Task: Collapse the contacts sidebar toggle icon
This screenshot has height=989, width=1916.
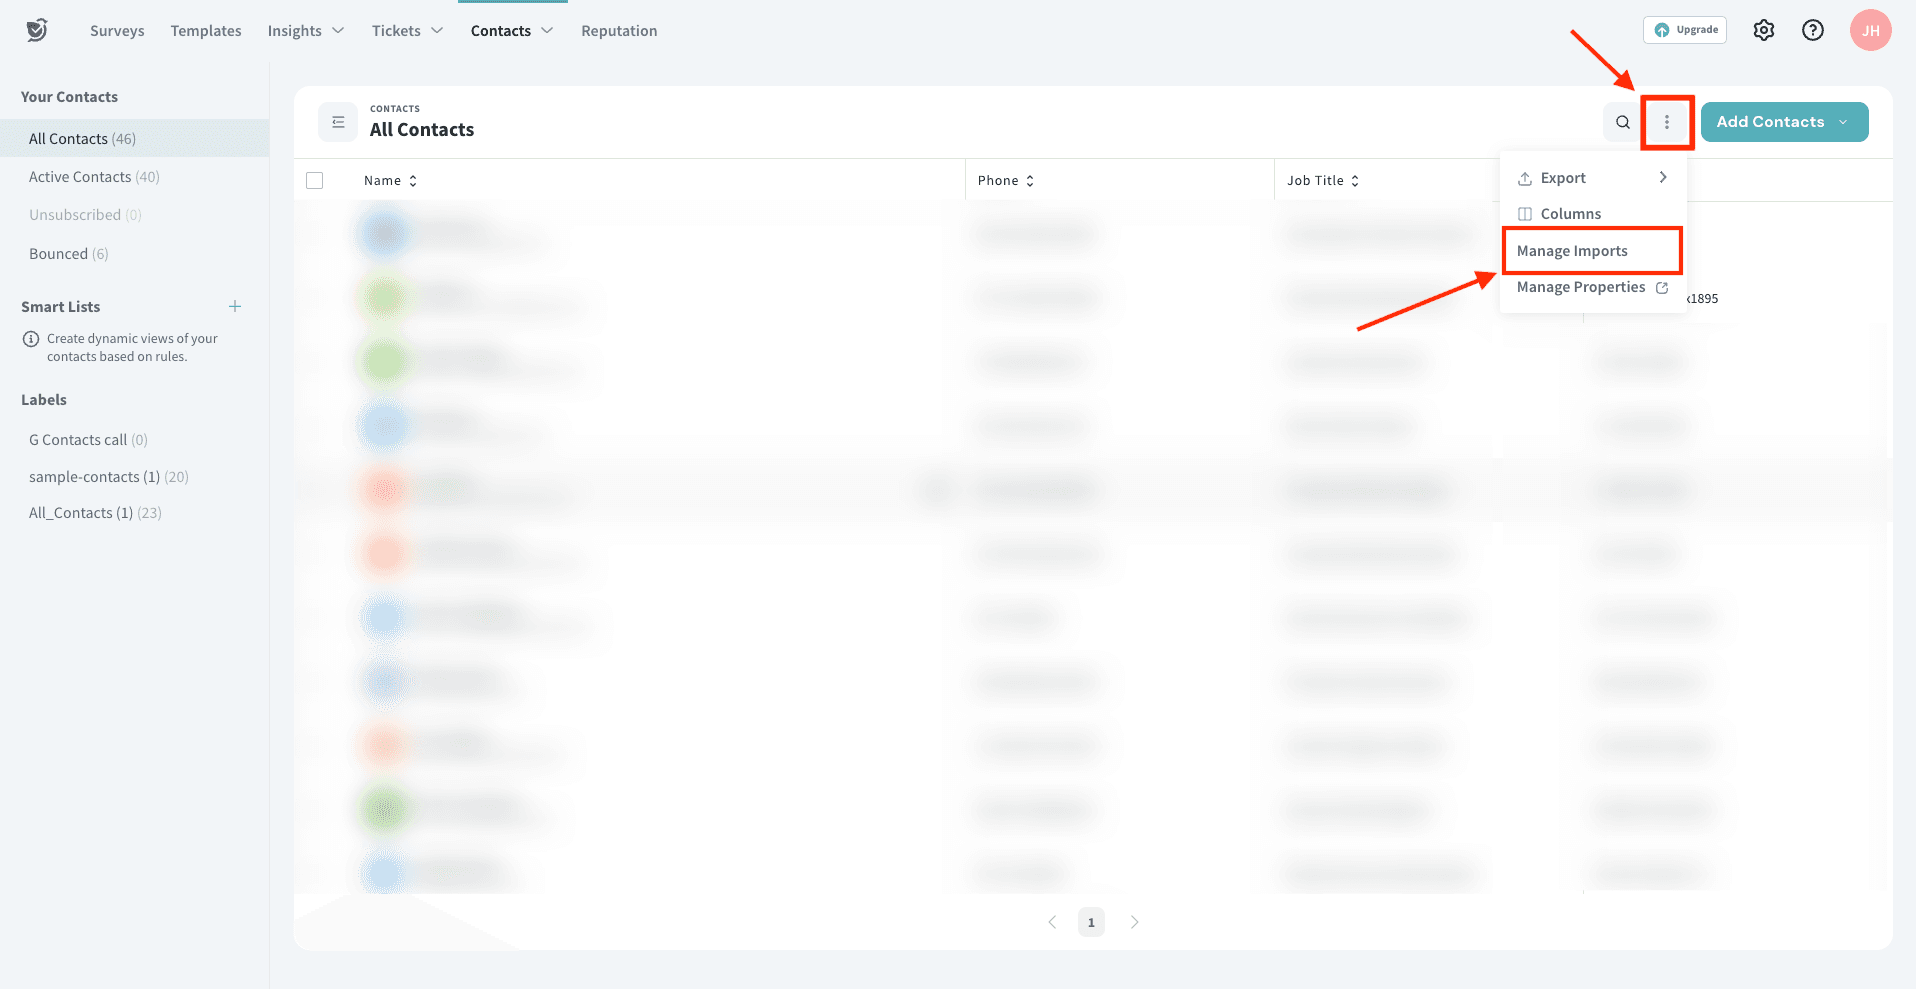Action: (x=338, y=122)
